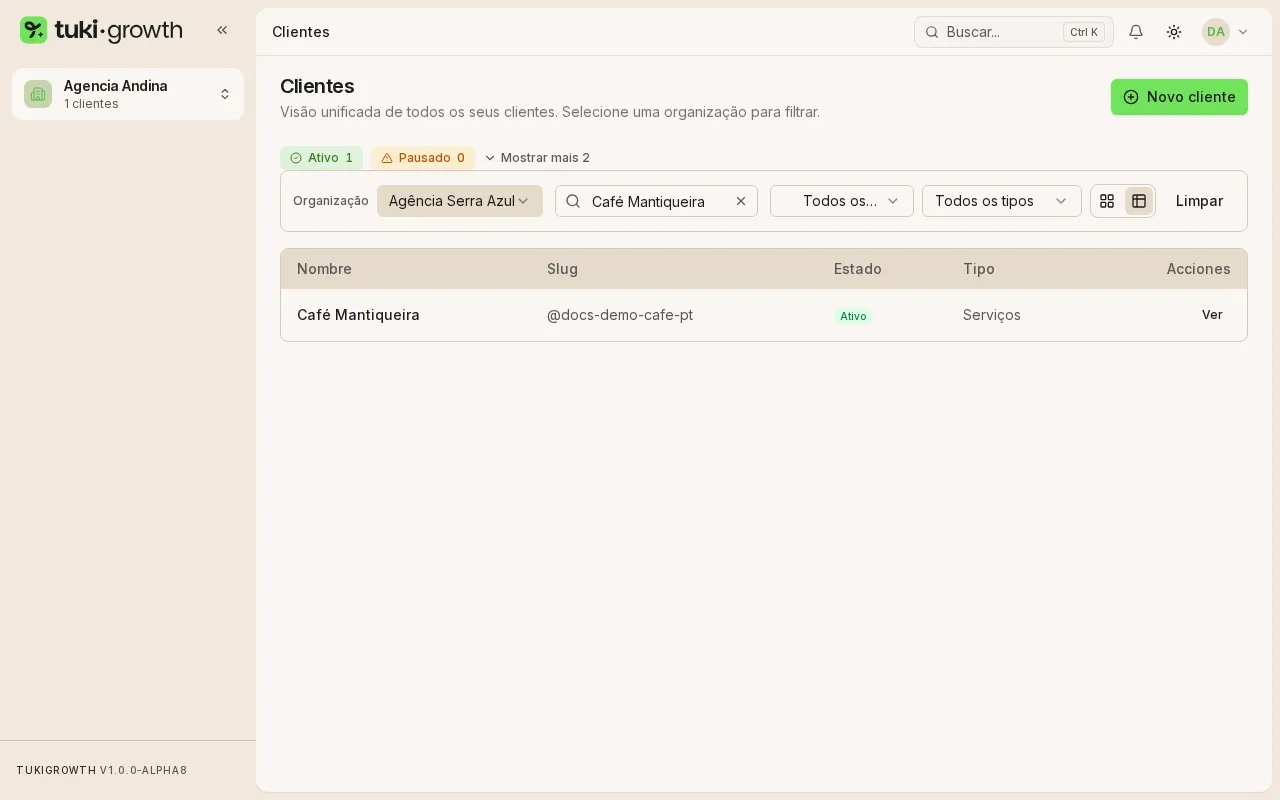Click Slug column header
The image size is (1280, 800).
(562, 269)
